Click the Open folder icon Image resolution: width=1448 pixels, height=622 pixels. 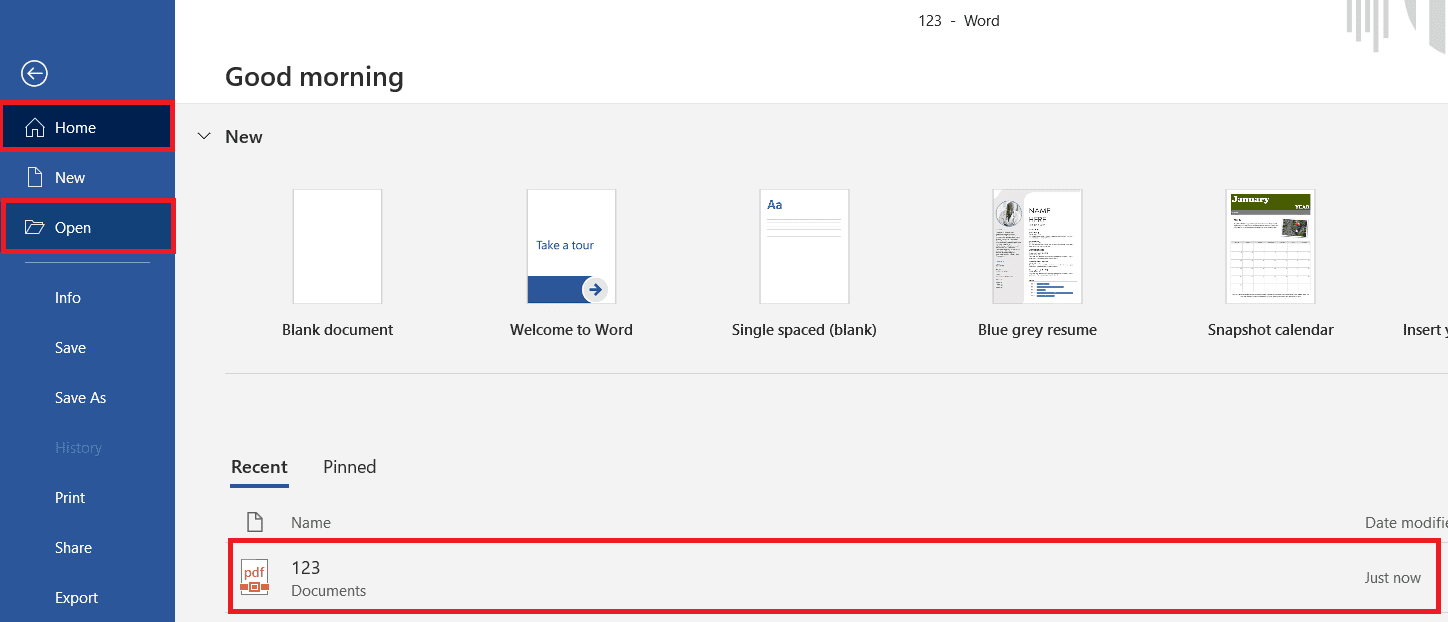pyautogui.click(x=35, y=228)
